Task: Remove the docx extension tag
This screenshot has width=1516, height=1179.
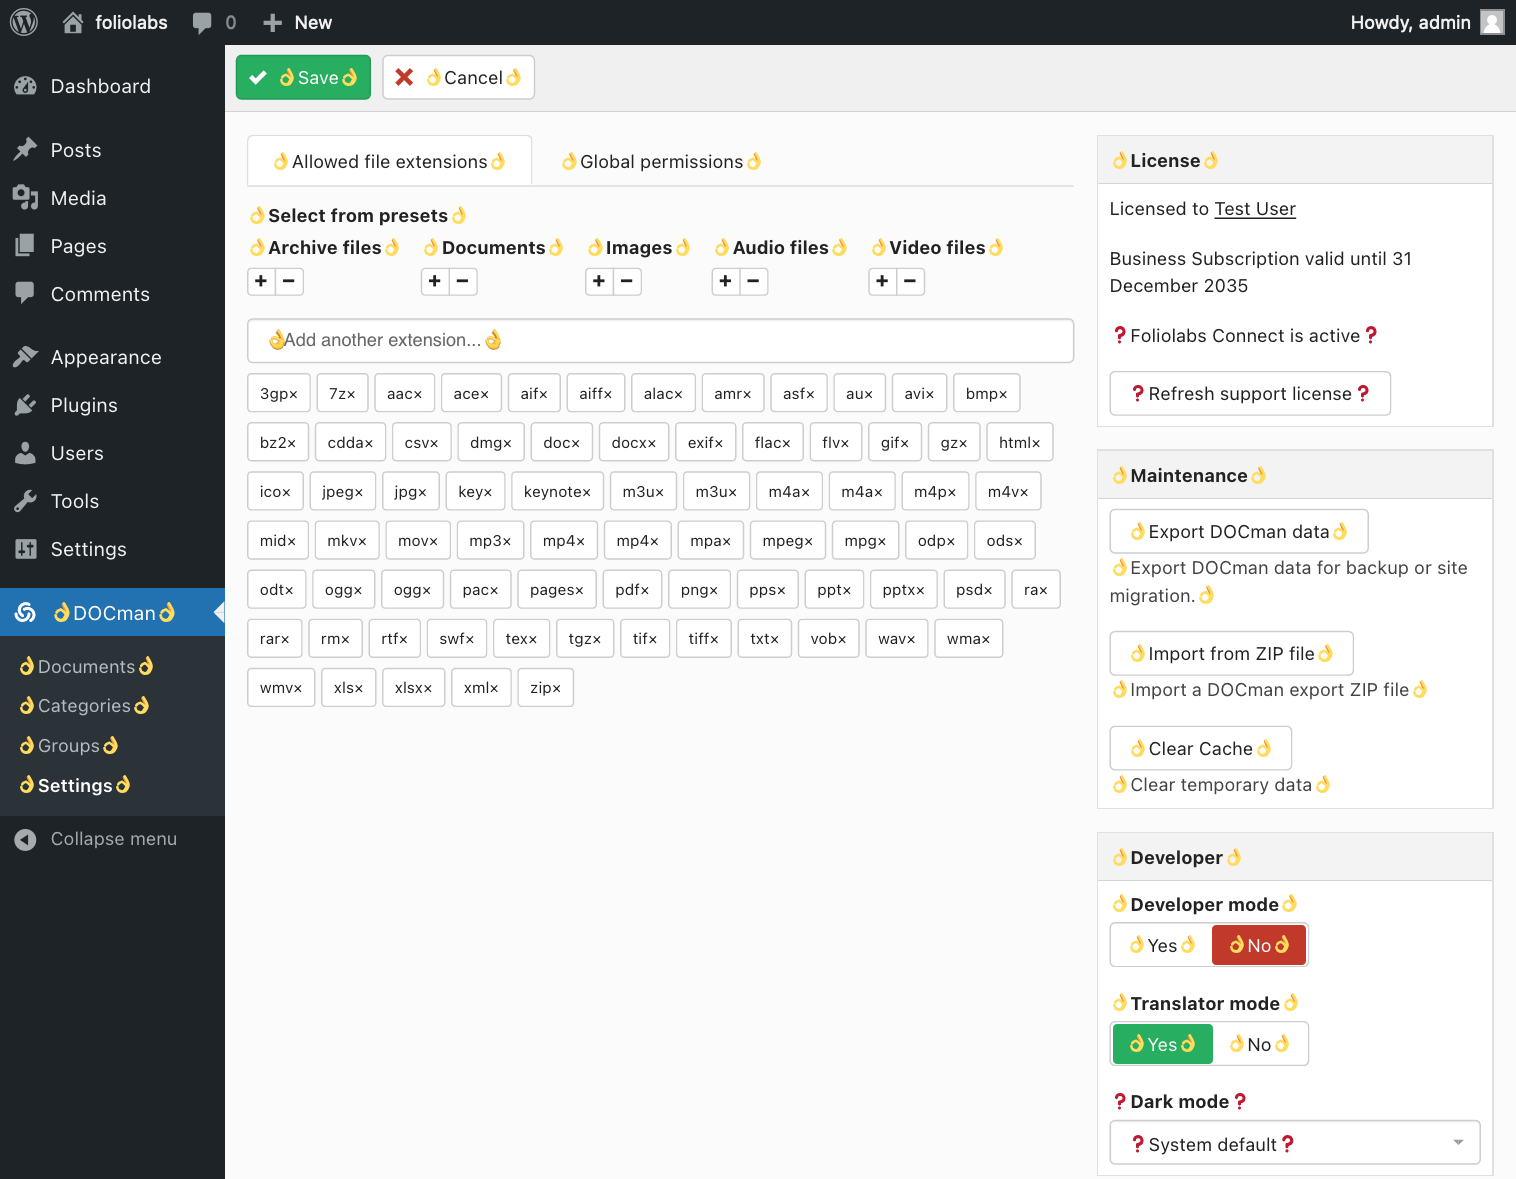Action: click(652, 443)
